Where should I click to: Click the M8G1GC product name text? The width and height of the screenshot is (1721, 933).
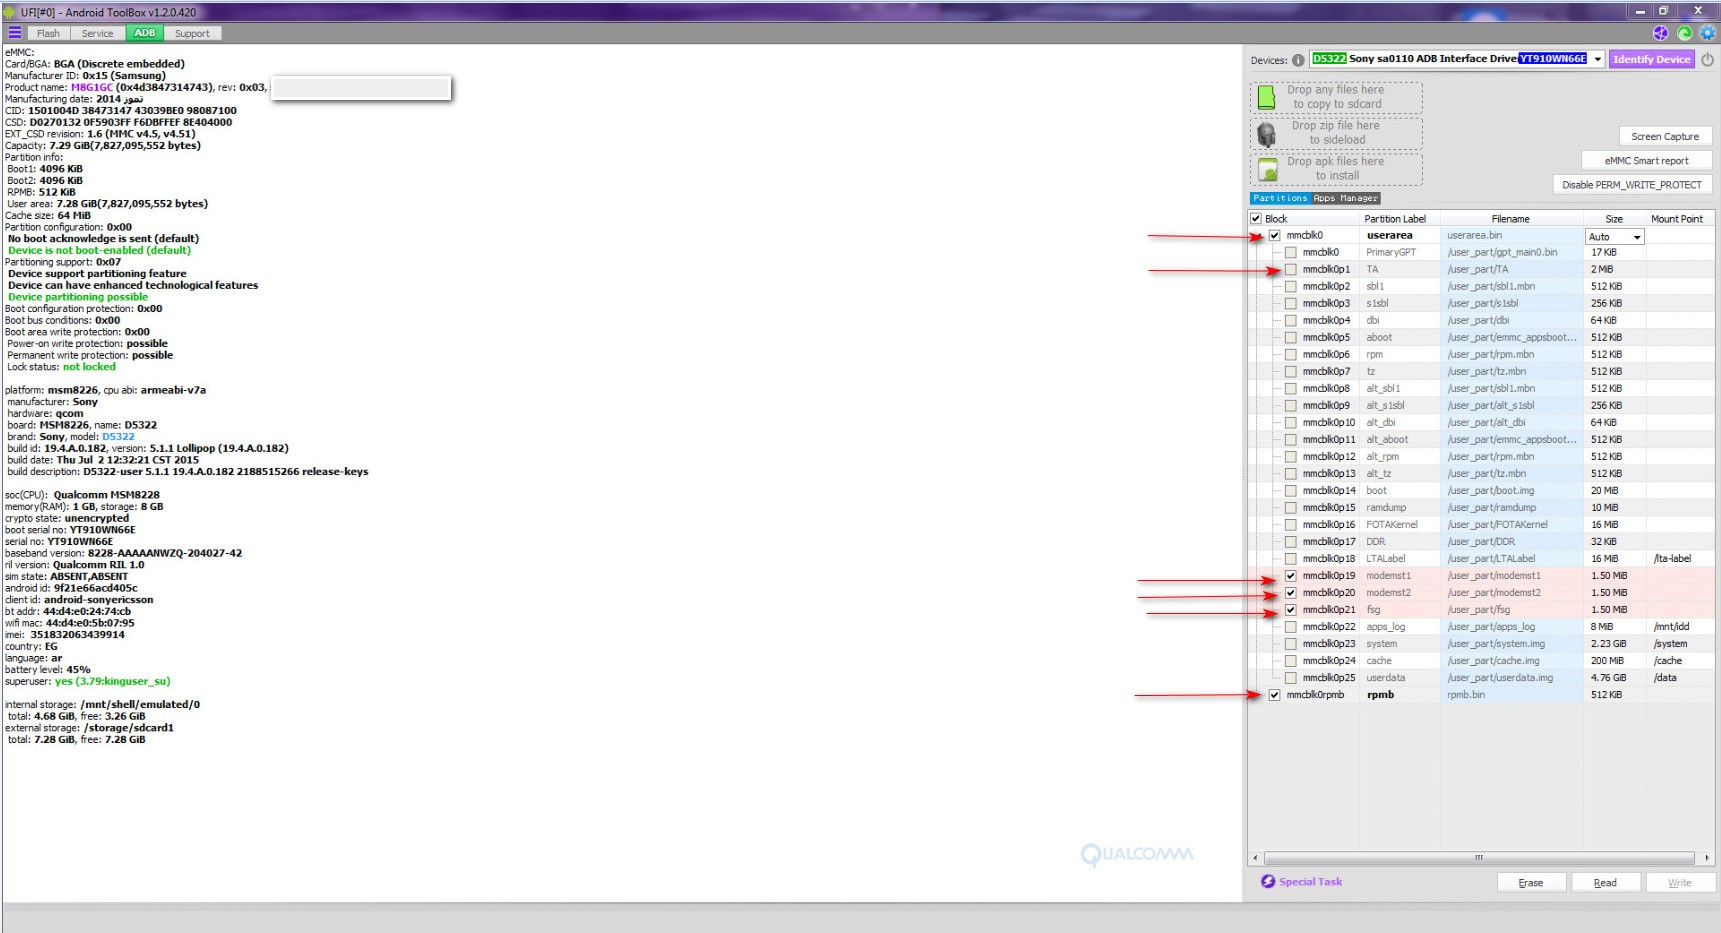[92, 87]
